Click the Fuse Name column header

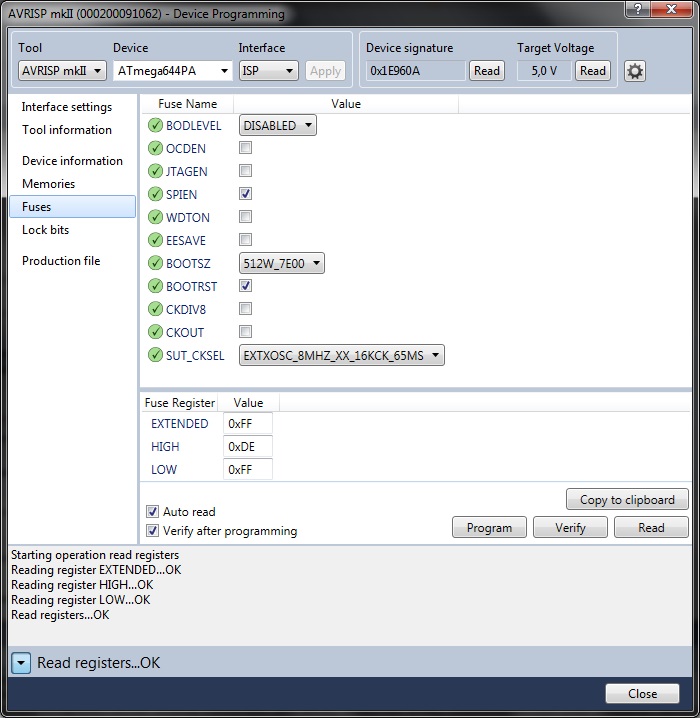pos(188,104)
